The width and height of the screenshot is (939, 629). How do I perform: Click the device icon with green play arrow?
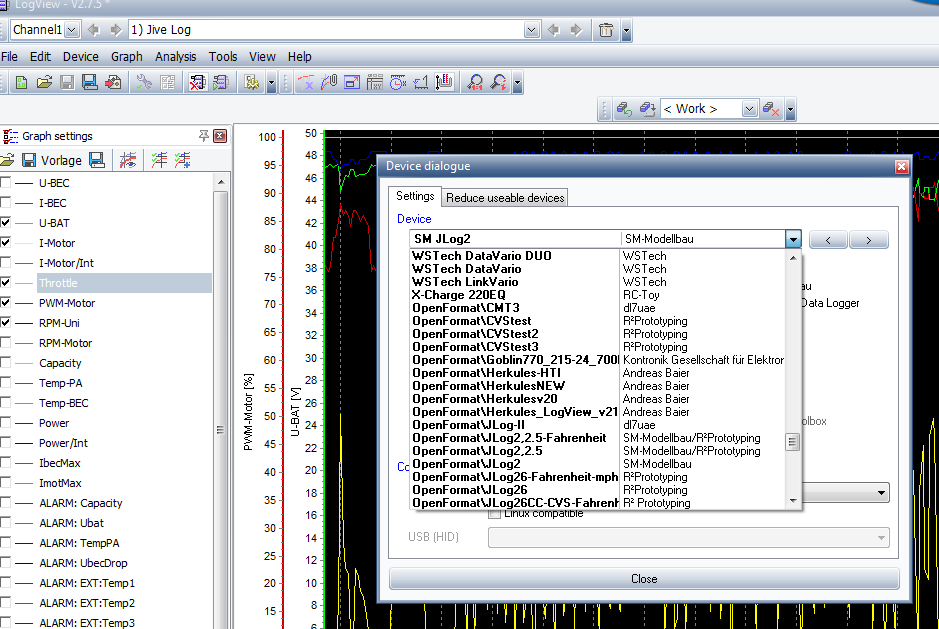[220, 83]
